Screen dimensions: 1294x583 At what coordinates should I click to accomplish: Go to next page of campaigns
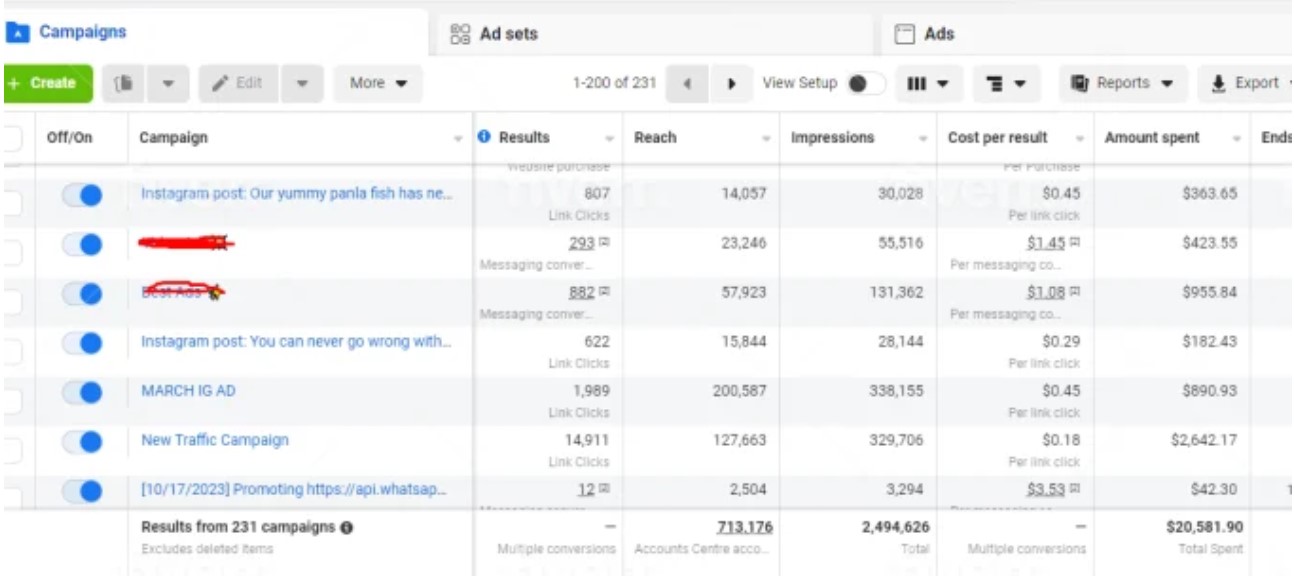pyautogui.click(x=732, y=84)
